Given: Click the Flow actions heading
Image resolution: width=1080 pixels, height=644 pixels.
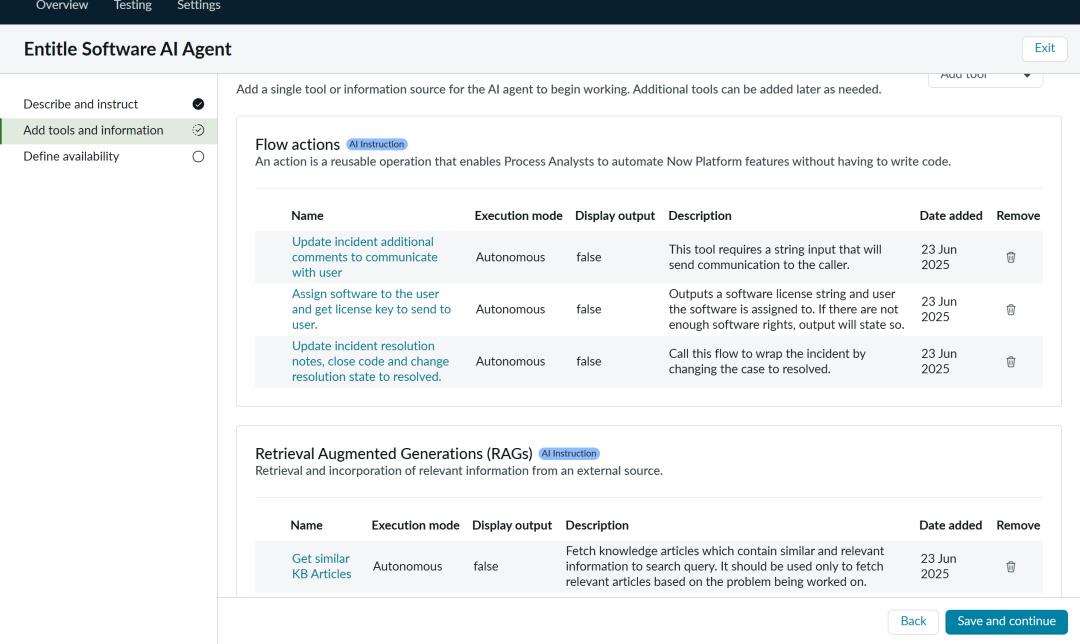Looking at the screenshot, I should click(x=297, y=145).
